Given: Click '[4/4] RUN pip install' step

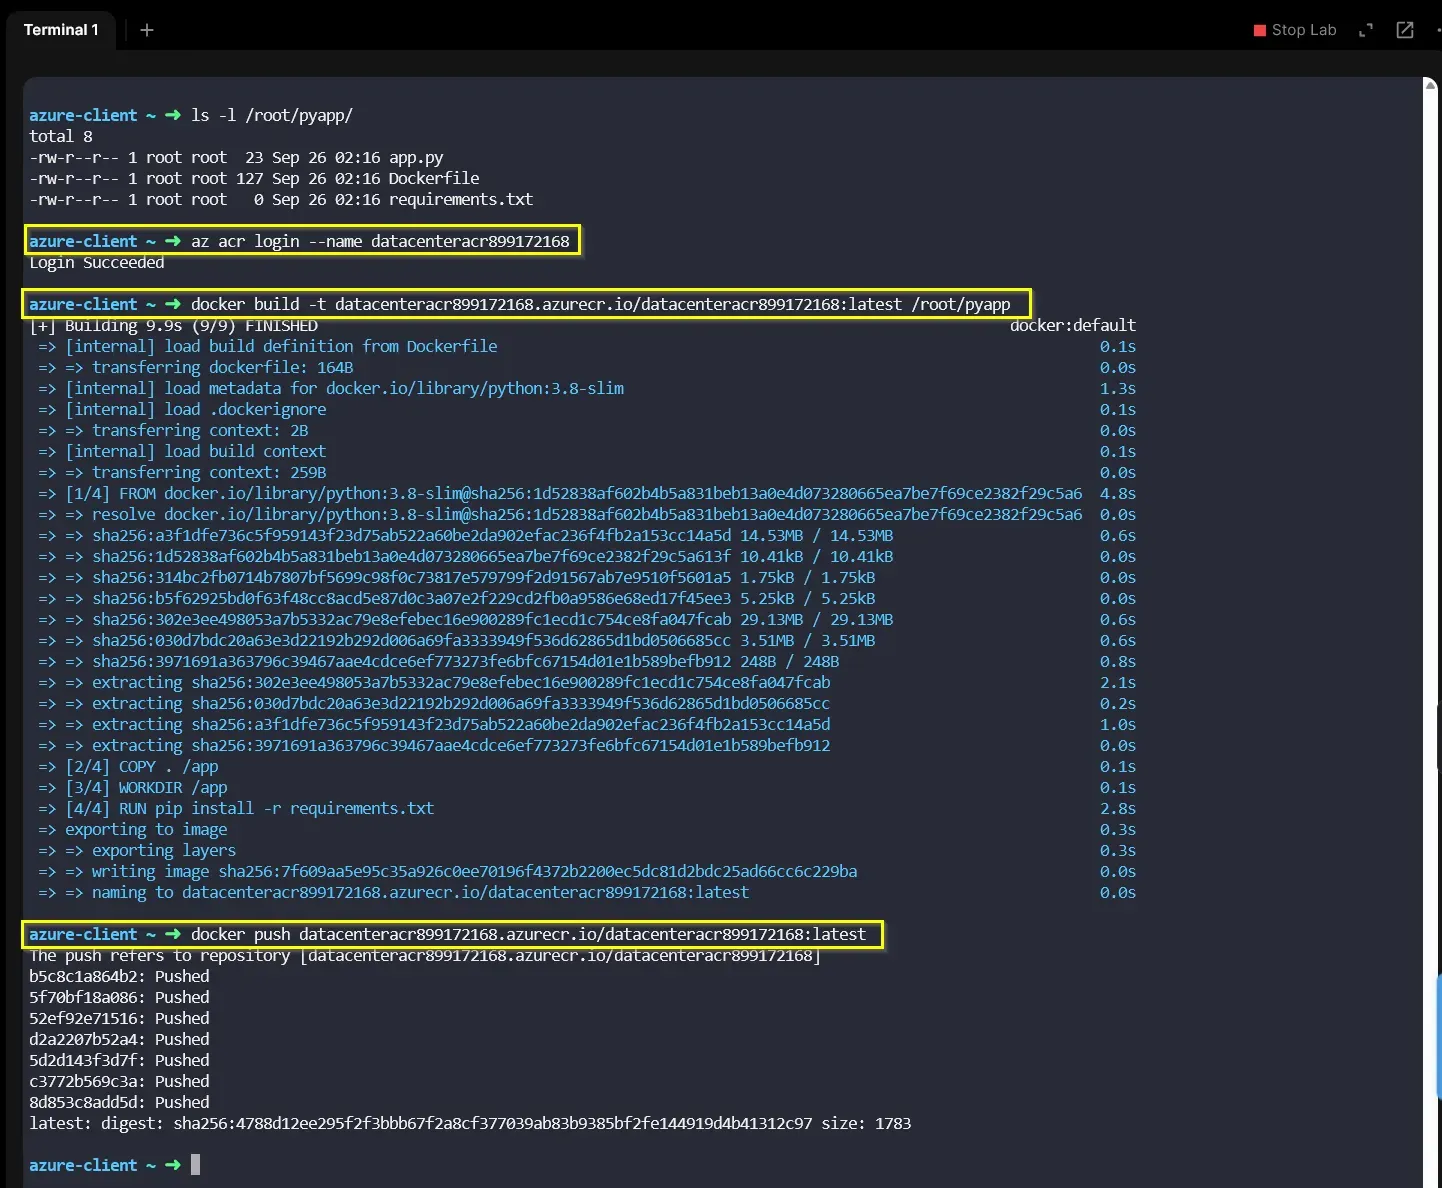Looking at the screenshot, I should point(236,808).
